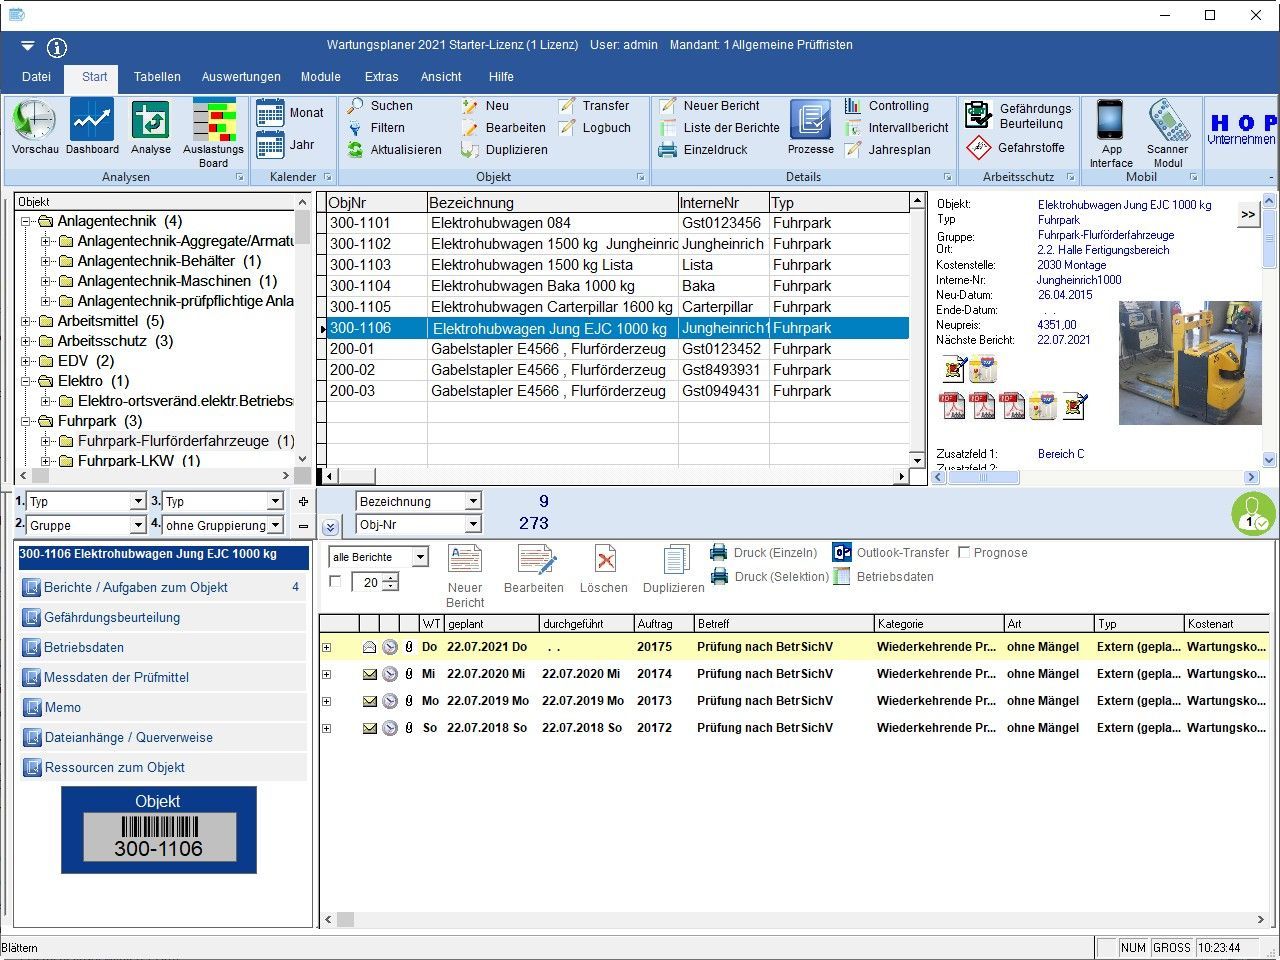
Task: Open the Dashboard analysis icon
Action: pyautogui.click(x=92, y=121)
